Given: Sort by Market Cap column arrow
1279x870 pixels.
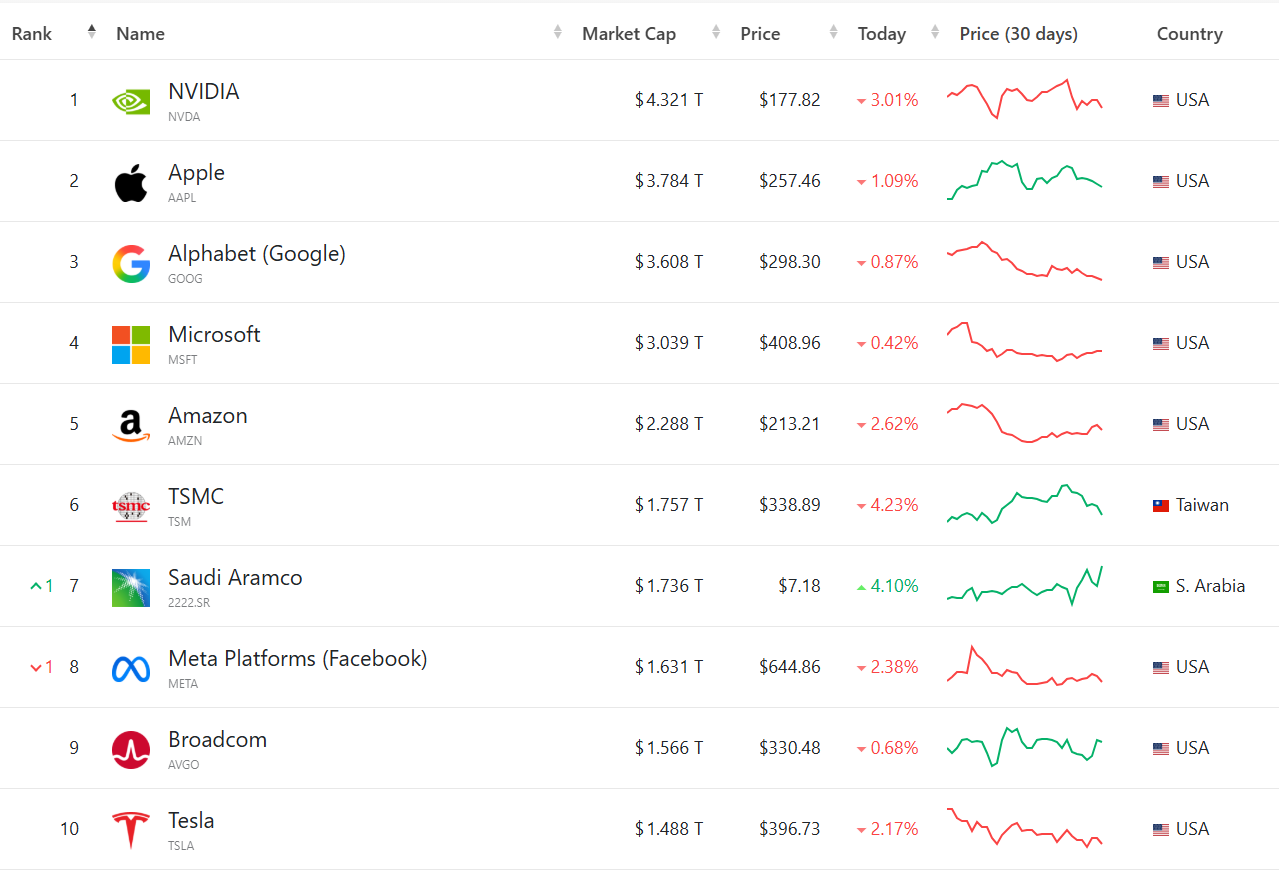Looking at the screenshot, I should (x=716, y=33).
